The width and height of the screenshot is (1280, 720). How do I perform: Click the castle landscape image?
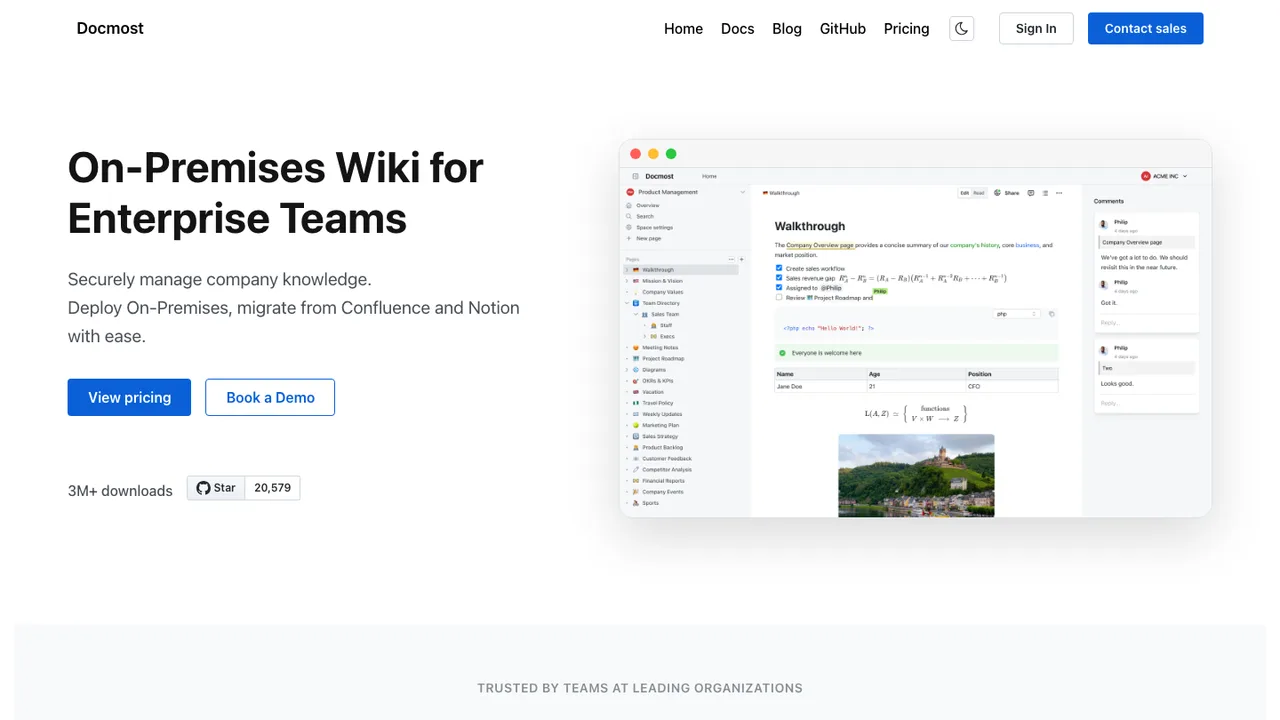click(x=916, y=475)
